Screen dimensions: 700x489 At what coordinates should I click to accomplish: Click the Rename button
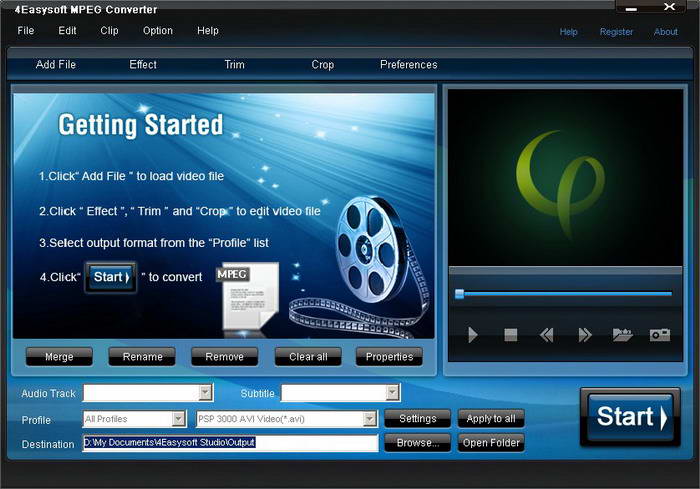[x=142, y=357]
